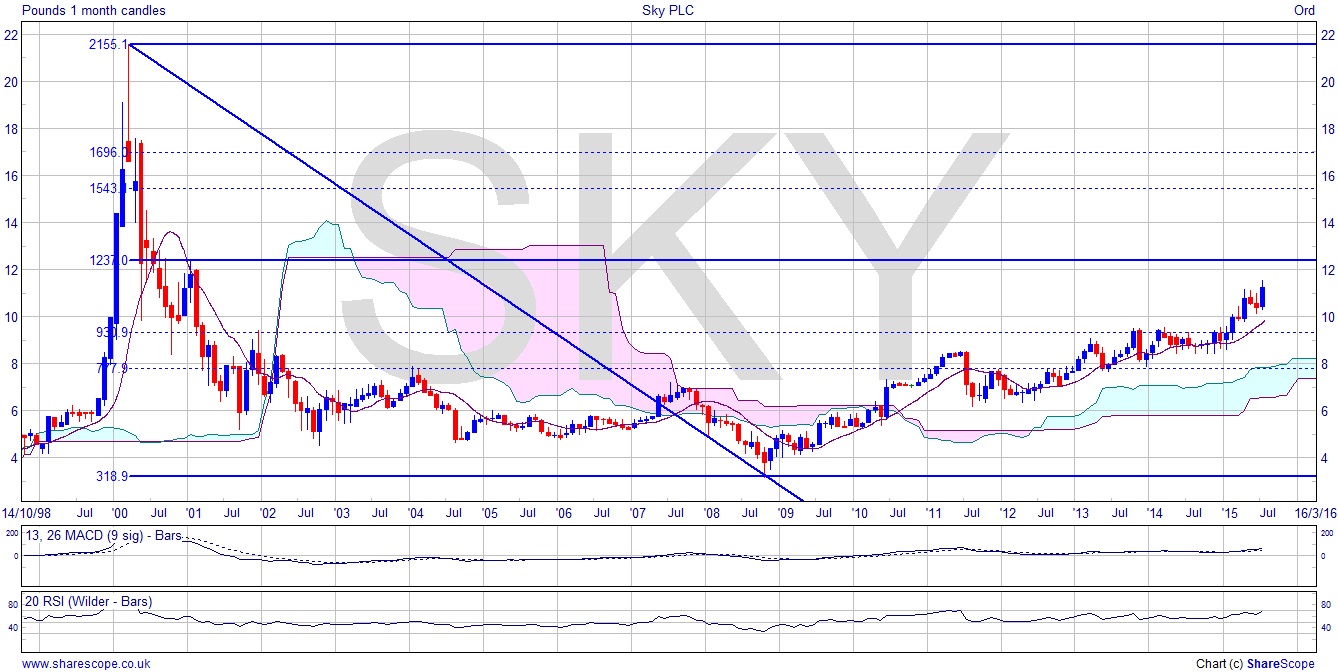Image resolution: width=1338 pixels, height=672 pixels.
Task: Click the Ord share type label
Action: tap(1304, 10)
